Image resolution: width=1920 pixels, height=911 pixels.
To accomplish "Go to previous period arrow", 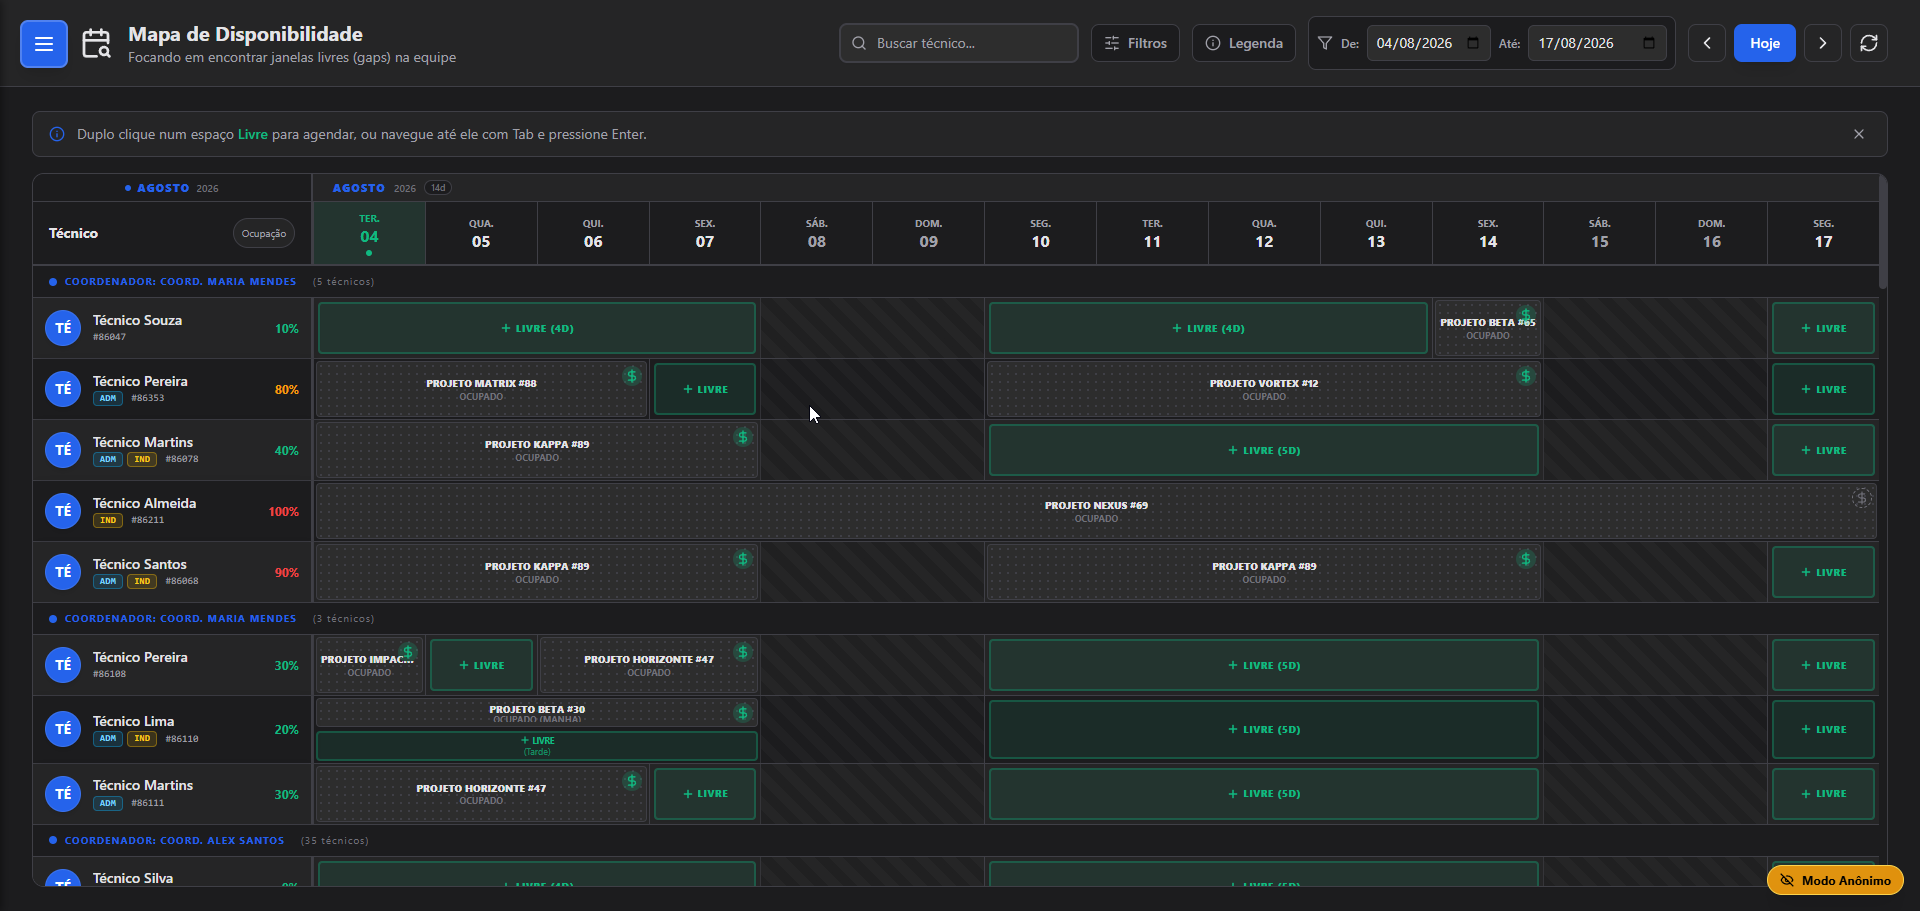I will click(1707, 43).
